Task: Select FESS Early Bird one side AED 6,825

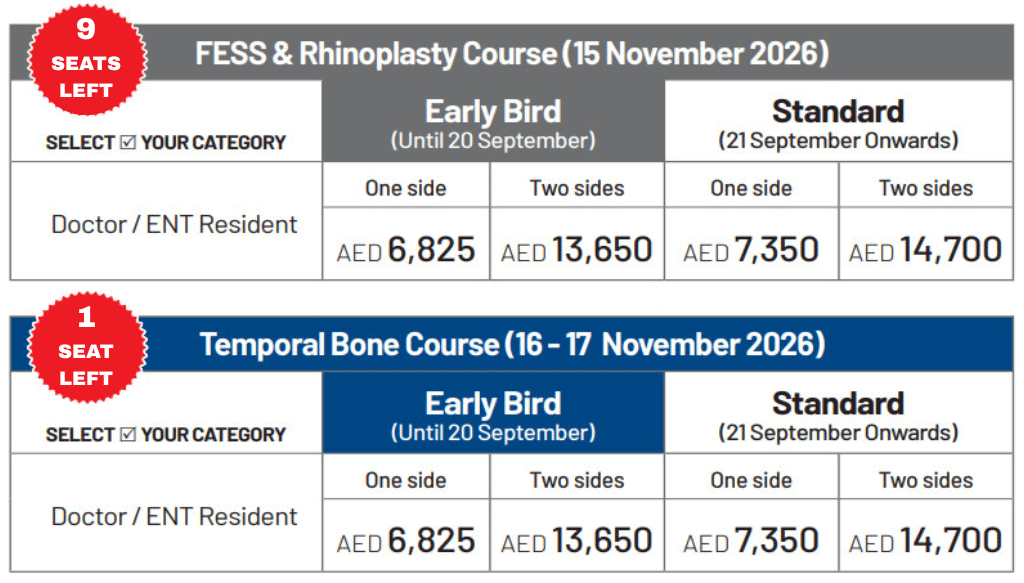Action: [406, 250]
